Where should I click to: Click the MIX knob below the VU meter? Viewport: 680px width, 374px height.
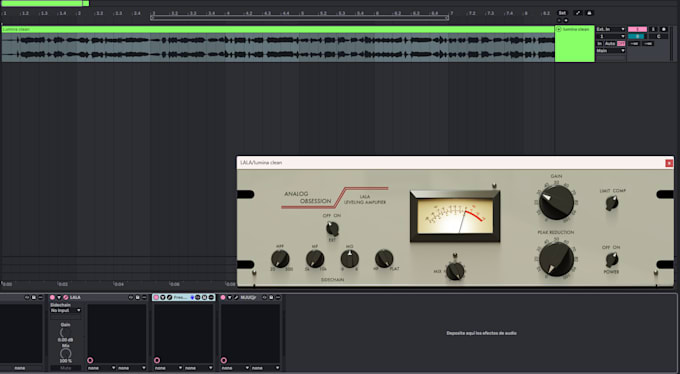tap(455, 272)
